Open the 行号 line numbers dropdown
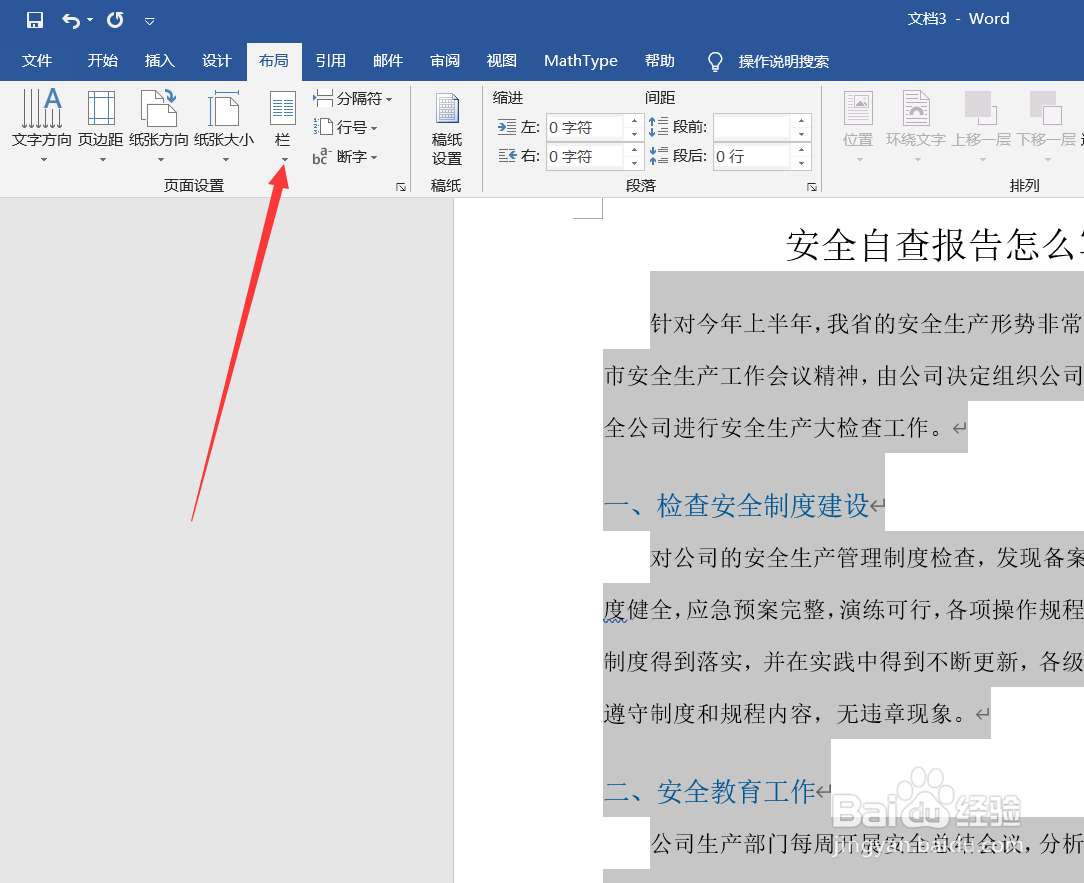This screenshot has height=883, width=1084. tap(345, 127)
